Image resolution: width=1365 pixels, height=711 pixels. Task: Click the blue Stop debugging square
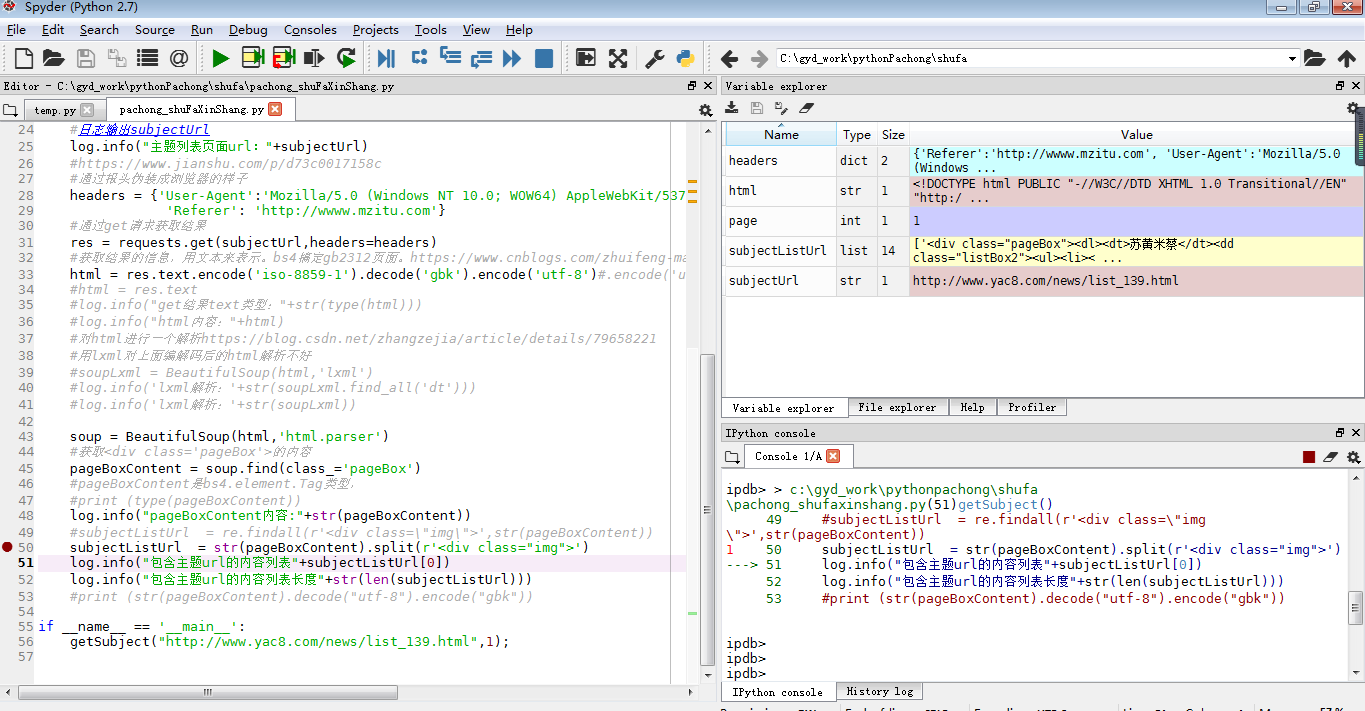pos(544,58)
